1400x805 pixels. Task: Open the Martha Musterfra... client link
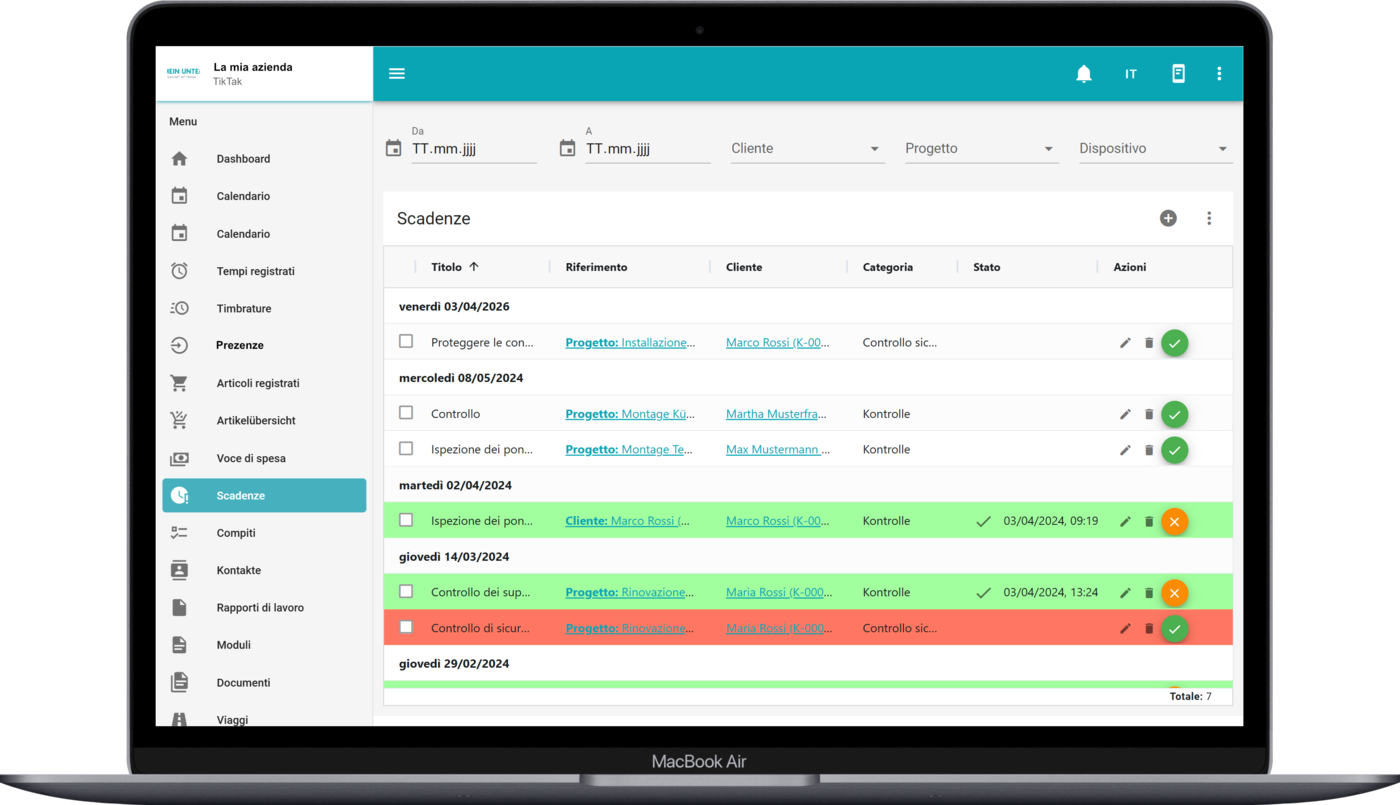pyautogui.click(x=776, y=414)
